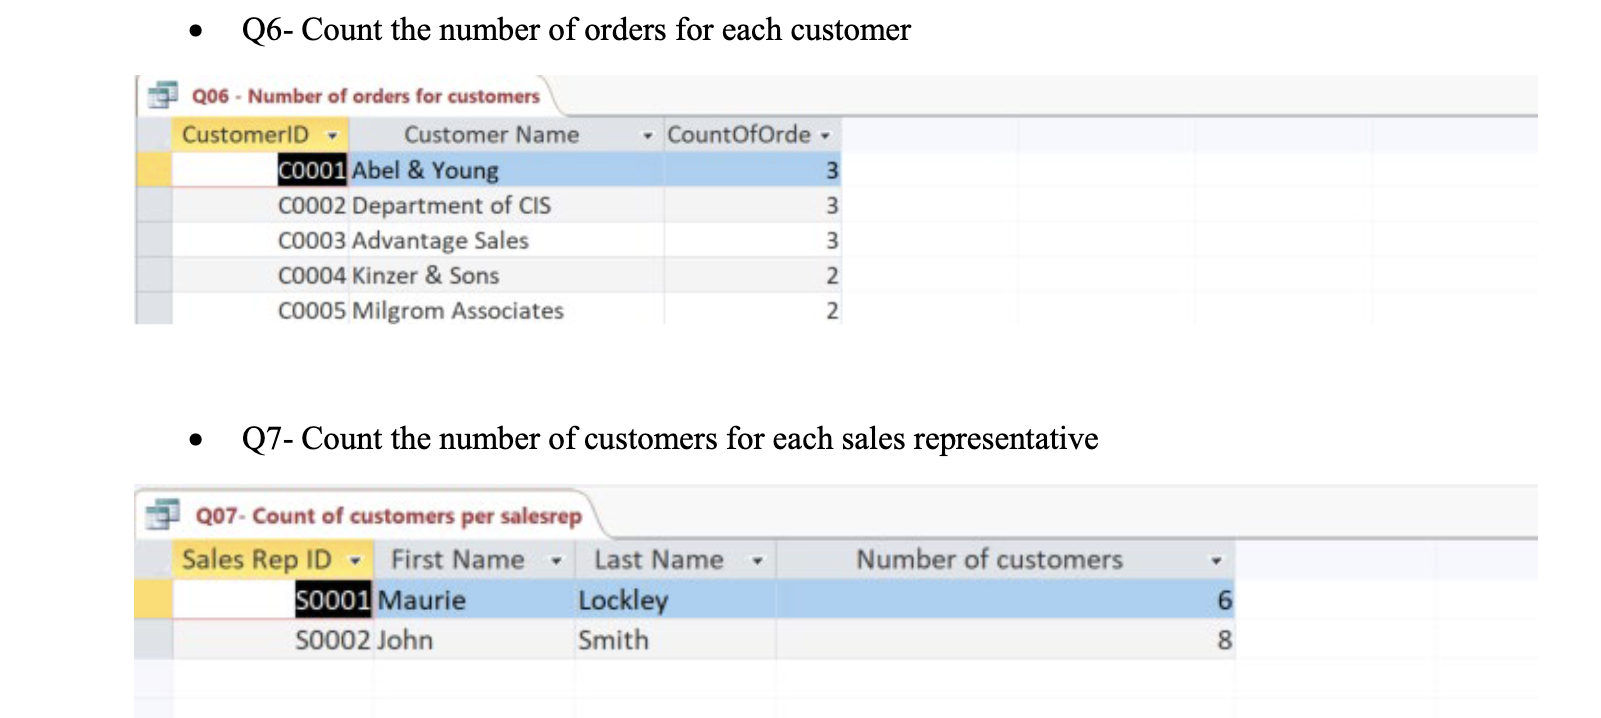Click the row selector for S0001

[x=154, y=600]
